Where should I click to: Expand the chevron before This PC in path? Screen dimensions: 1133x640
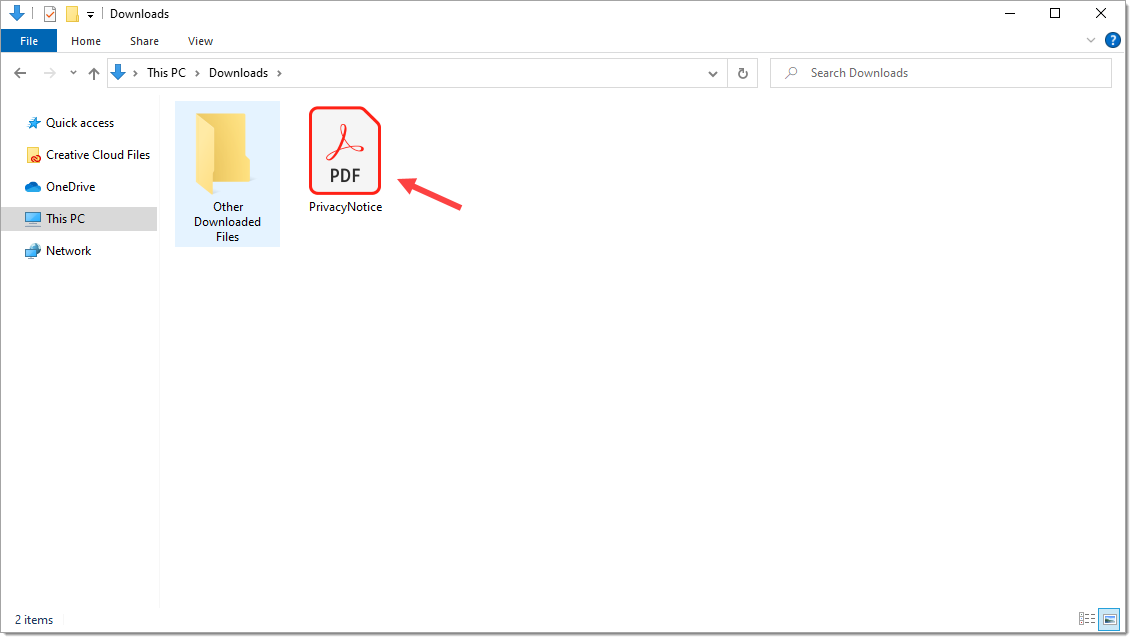click(135, 73)
